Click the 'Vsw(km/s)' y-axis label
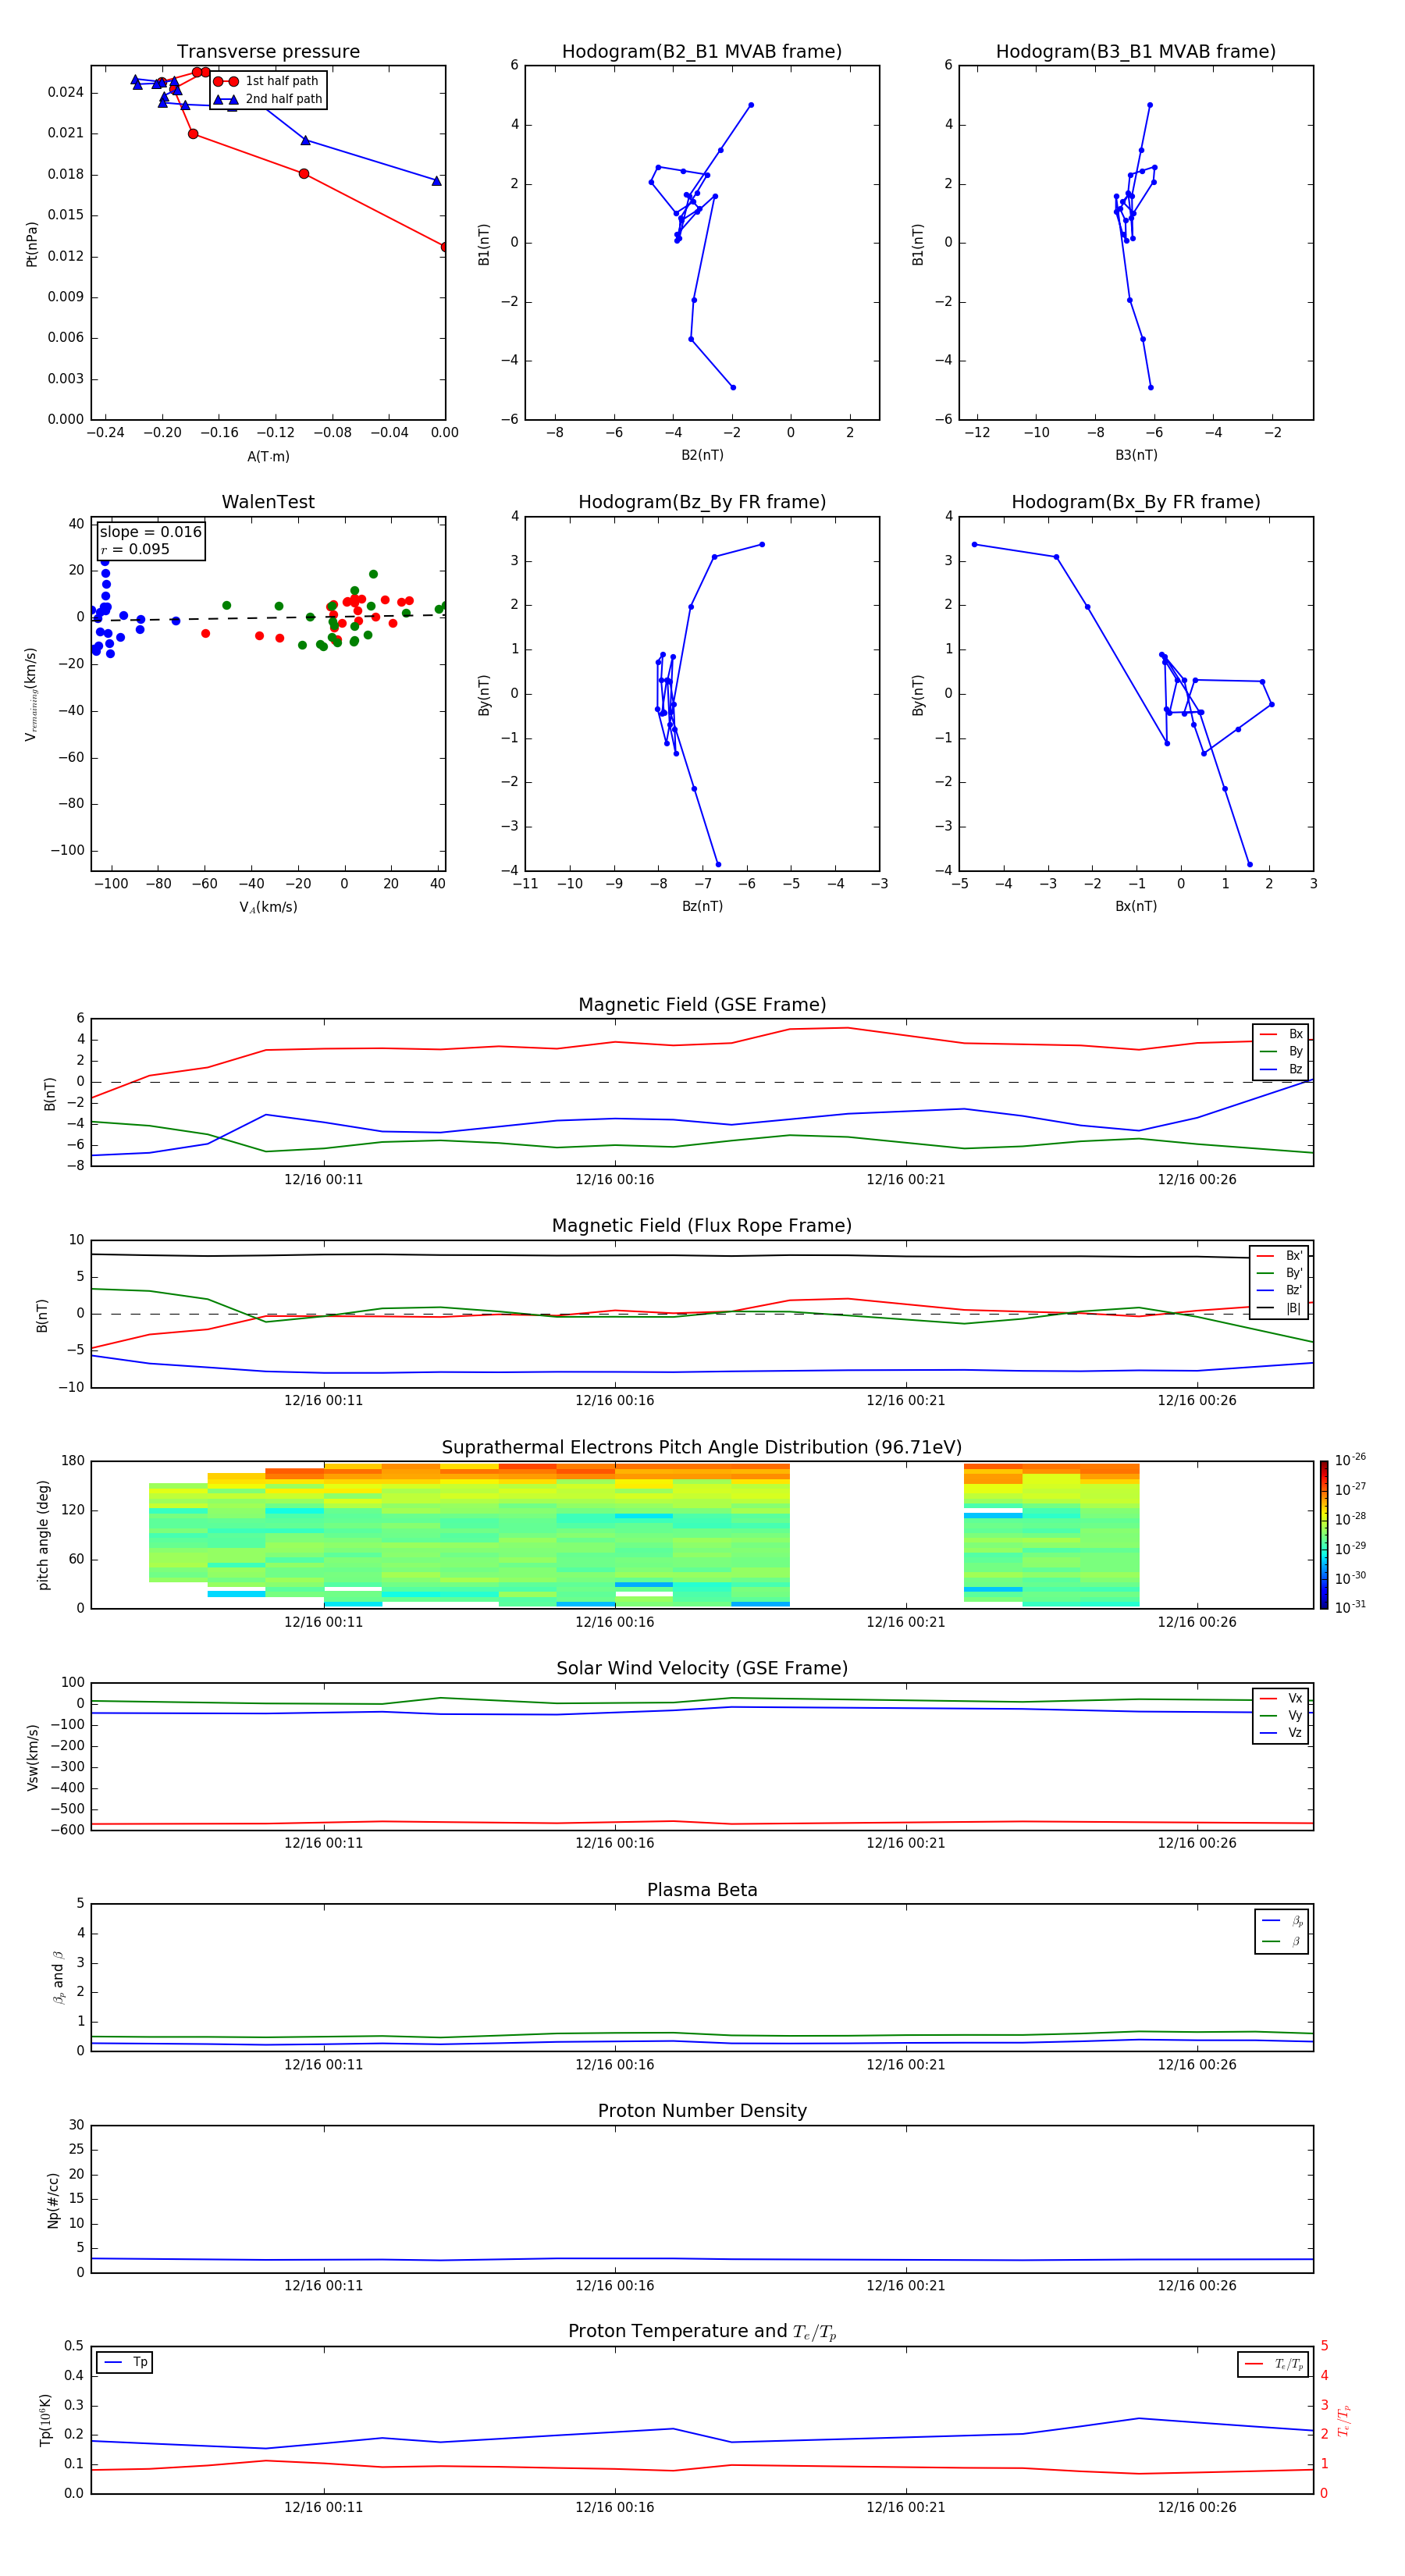This screenshot has height=2576, width=1405. (33, 1757)
